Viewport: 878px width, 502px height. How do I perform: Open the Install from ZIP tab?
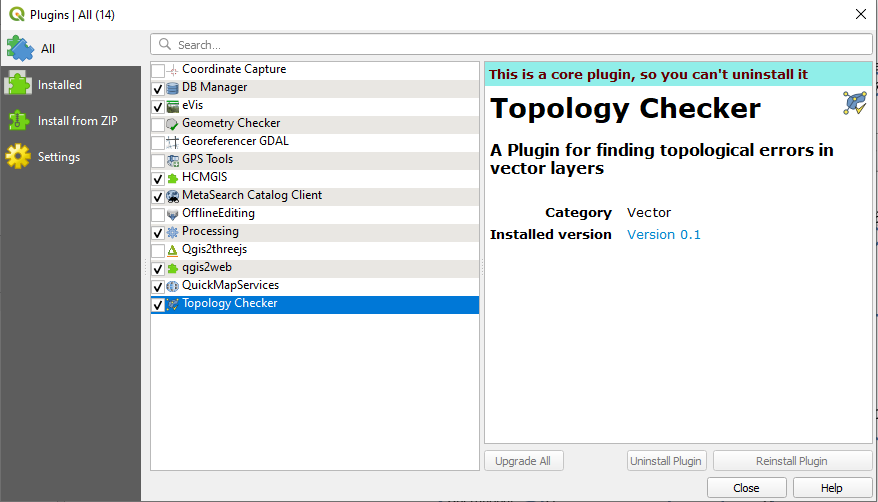tap(71, 120)
